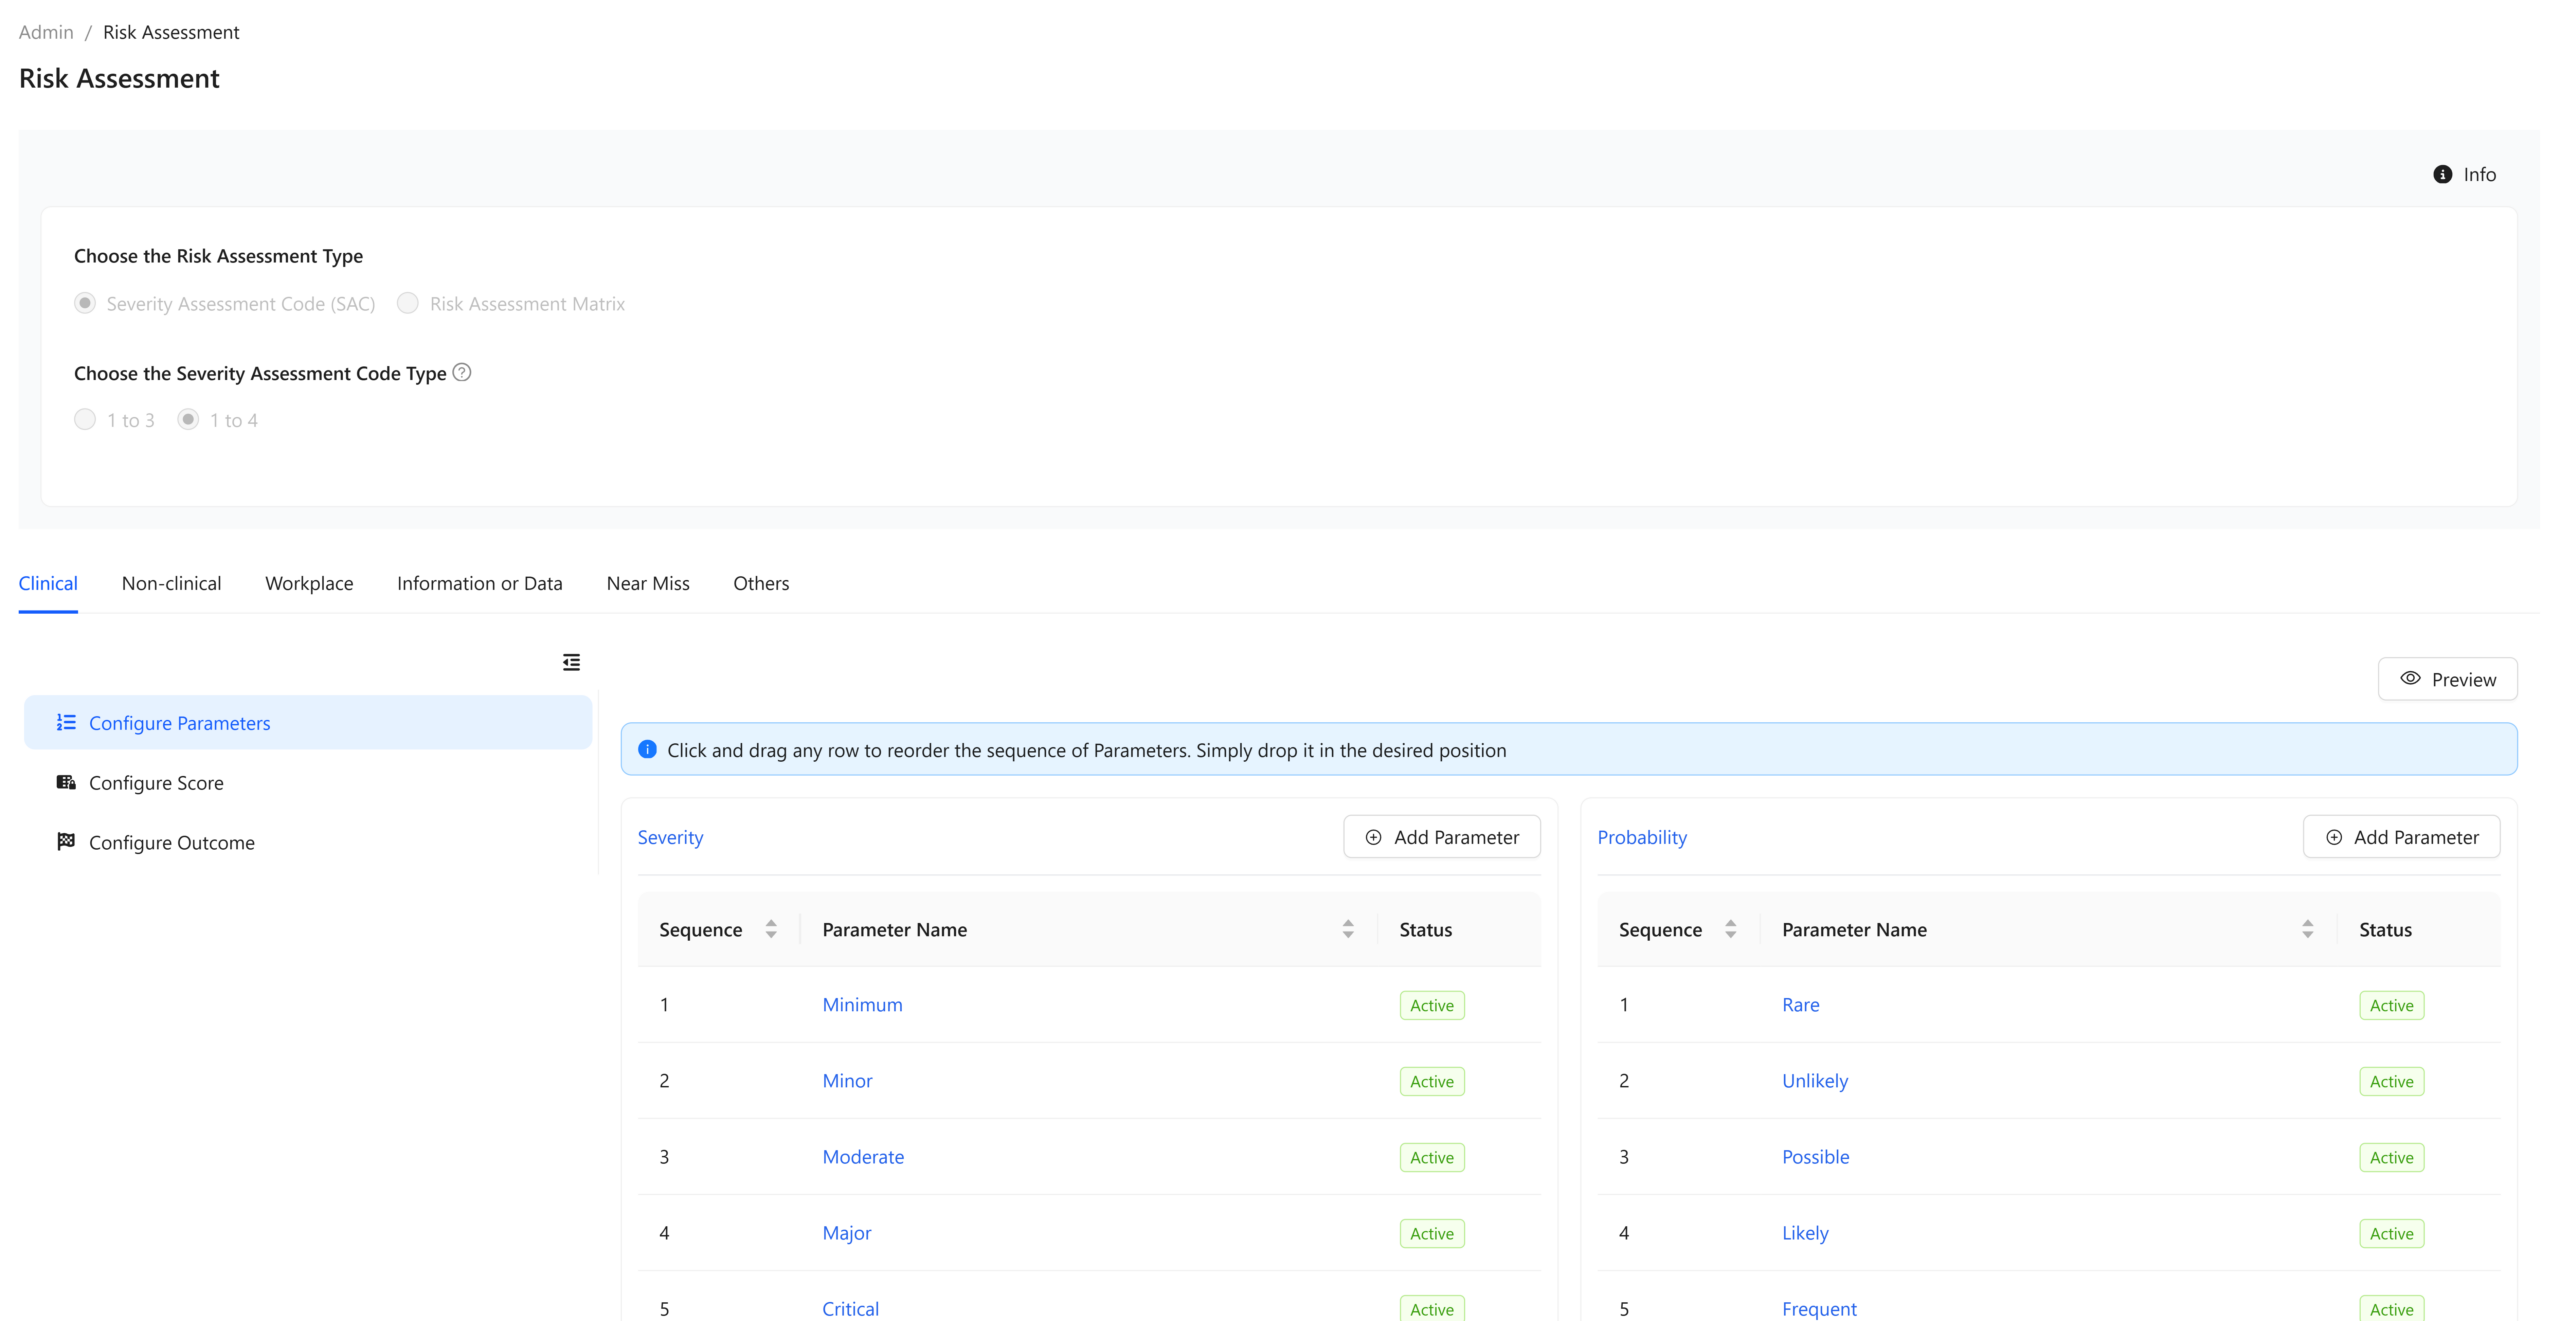2560x1321 pixels.
Task: Switch to the Non-clinical tab
Action: 171,583
